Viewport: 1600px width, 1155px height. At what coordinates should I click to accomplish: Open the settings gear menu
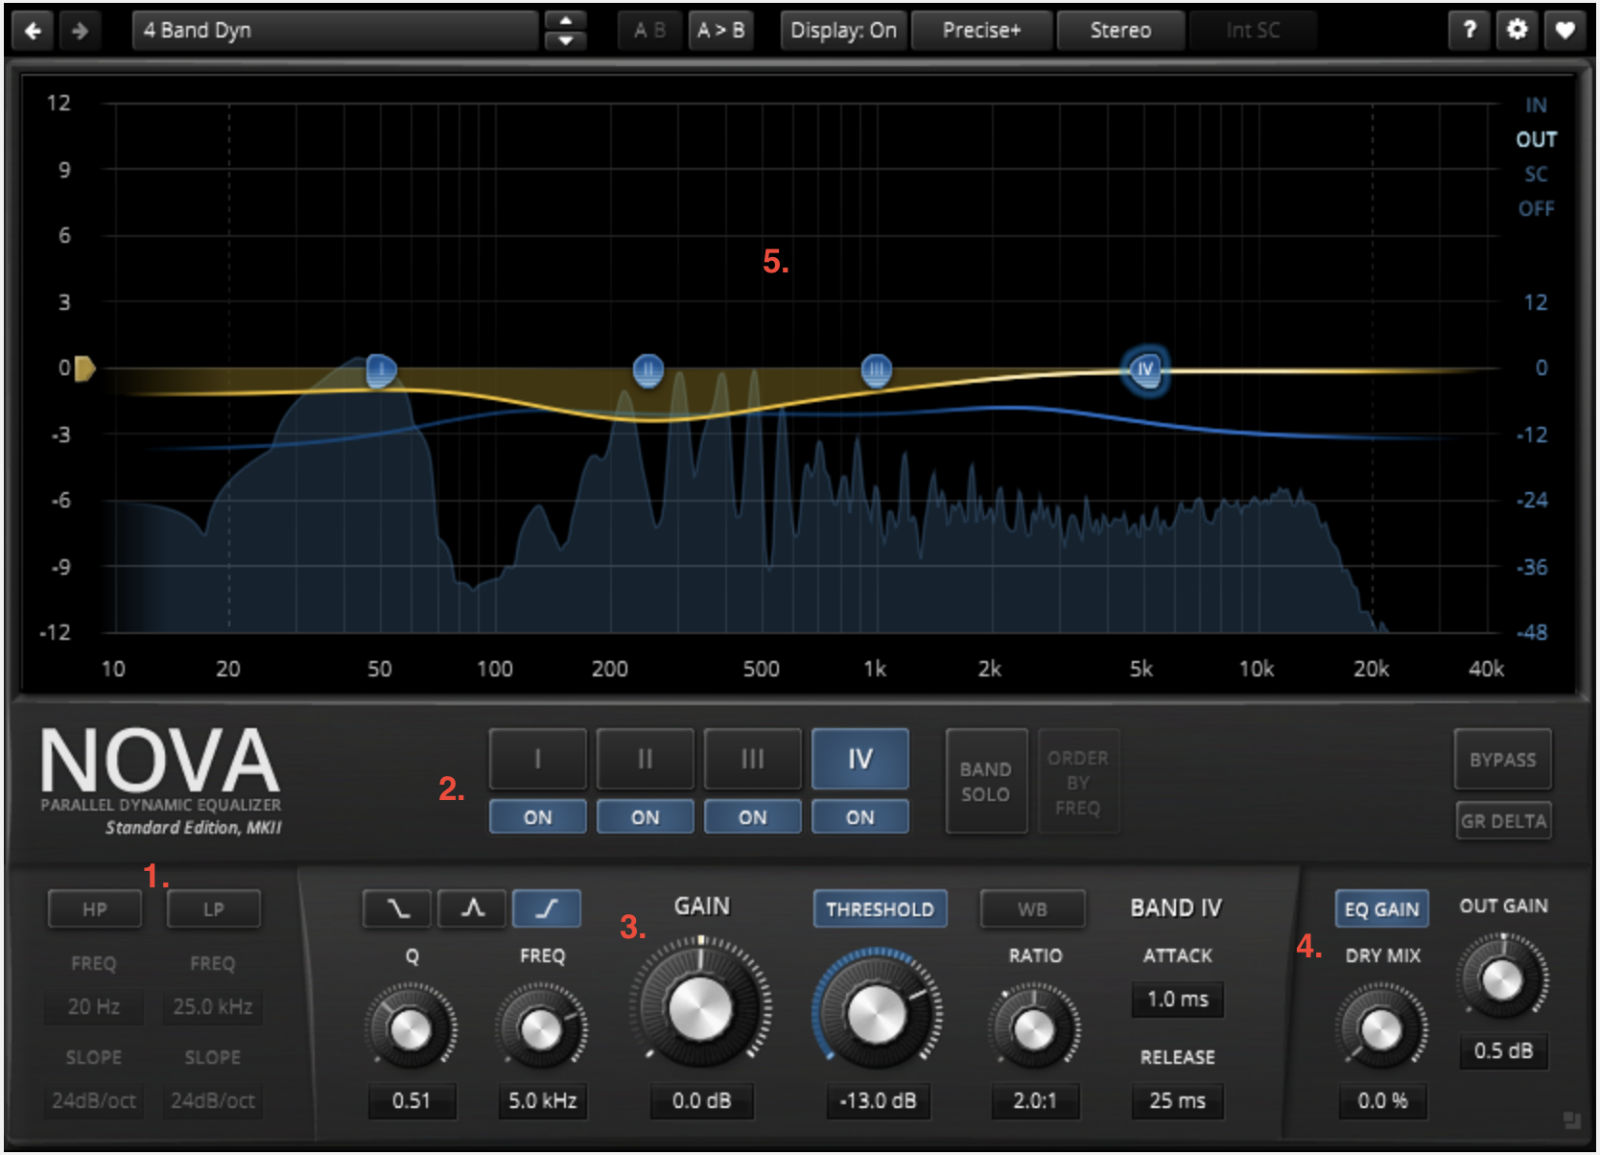(1517, 30)
